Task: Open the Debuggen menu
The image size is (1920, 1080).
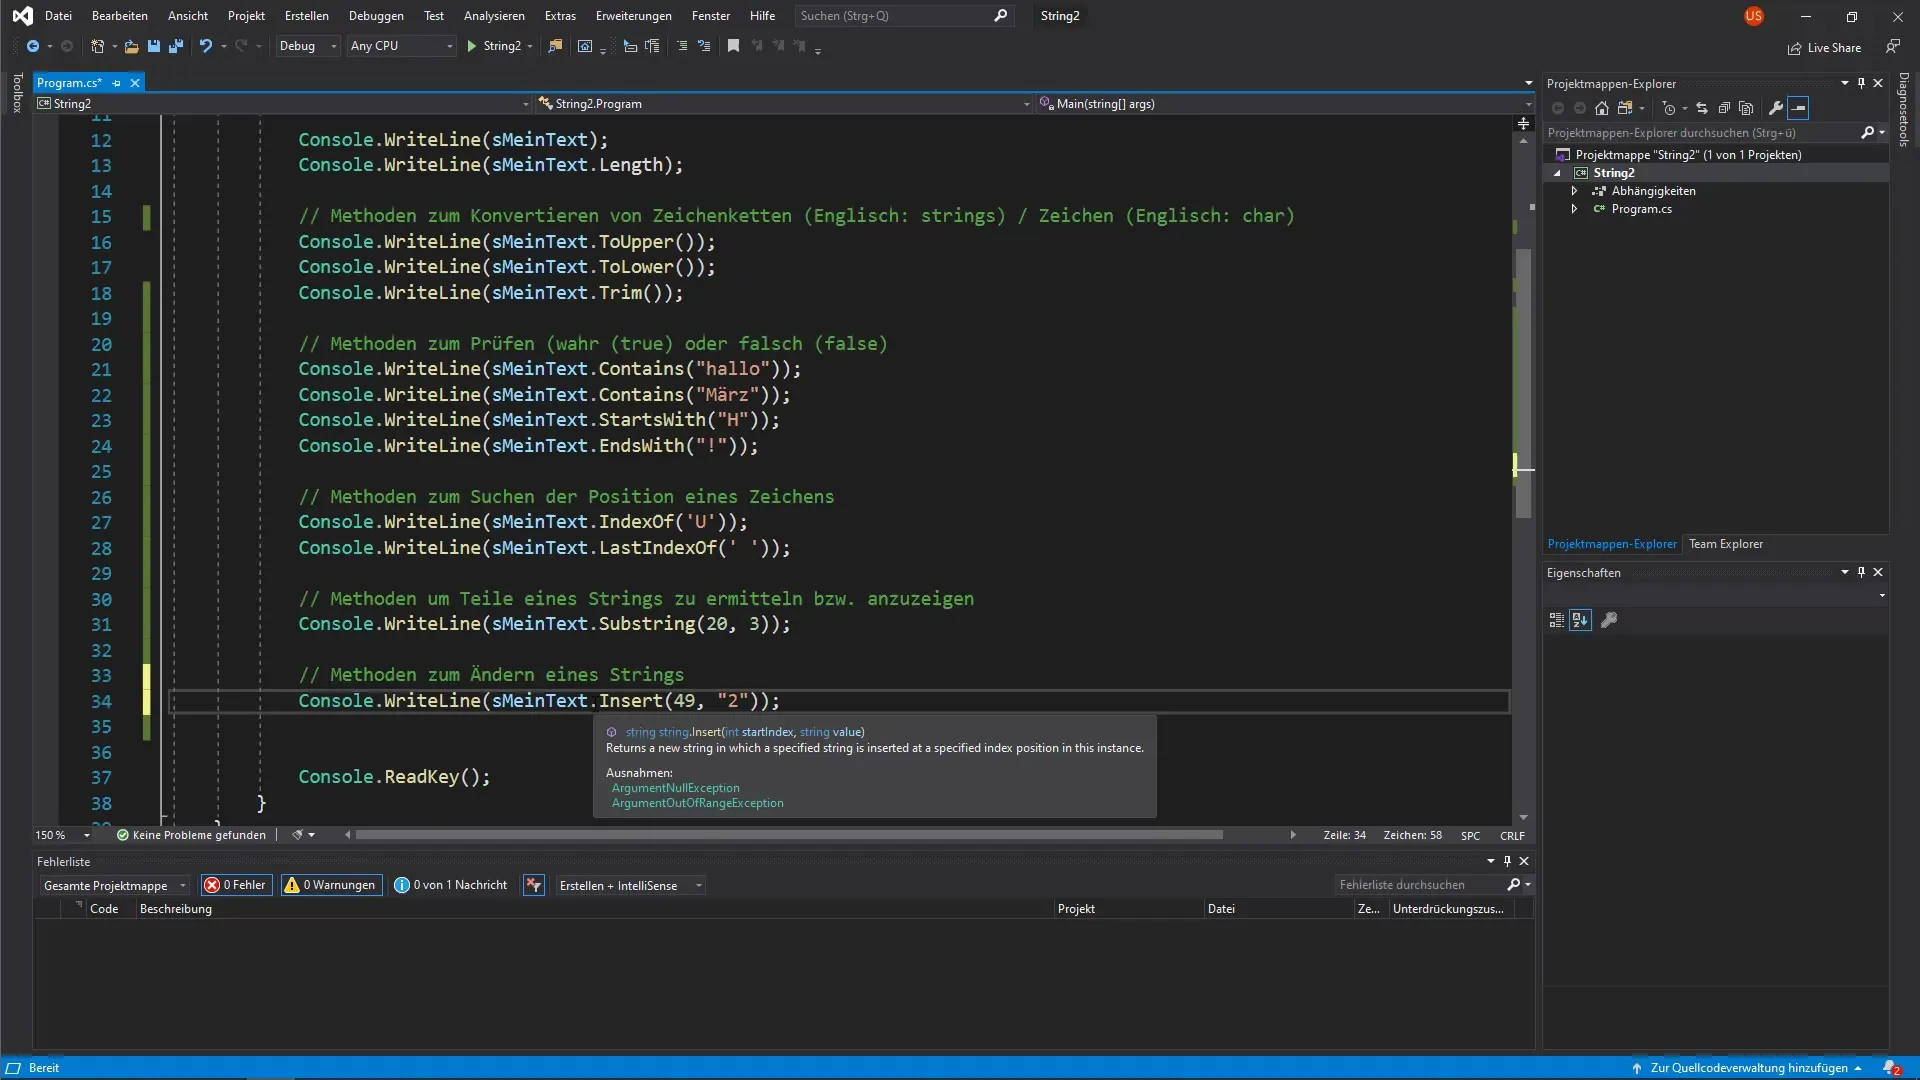Action: tap(376, 16)
